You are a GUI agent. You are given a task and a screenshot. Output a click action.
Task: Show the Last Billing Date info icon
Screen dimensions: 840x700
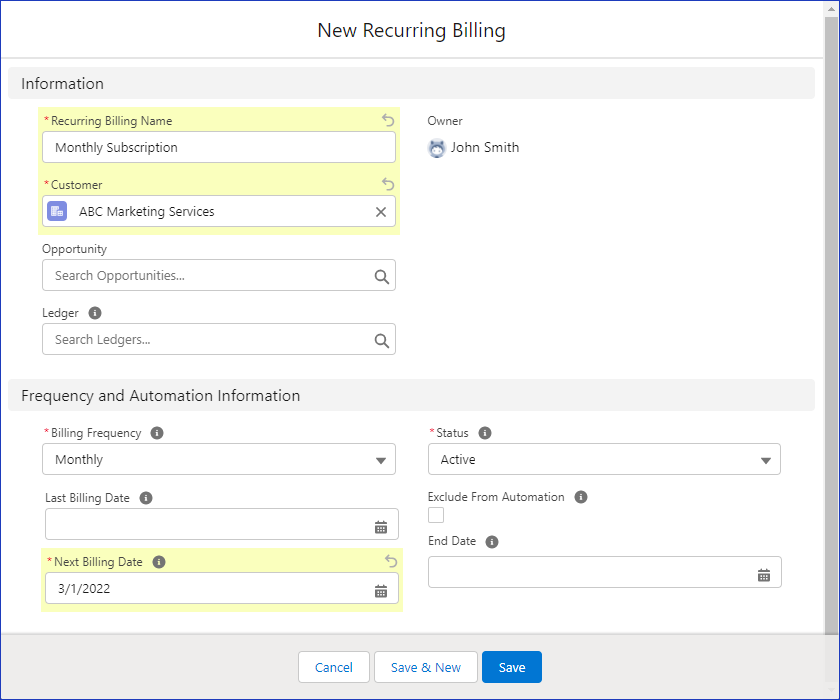point(146,498)
